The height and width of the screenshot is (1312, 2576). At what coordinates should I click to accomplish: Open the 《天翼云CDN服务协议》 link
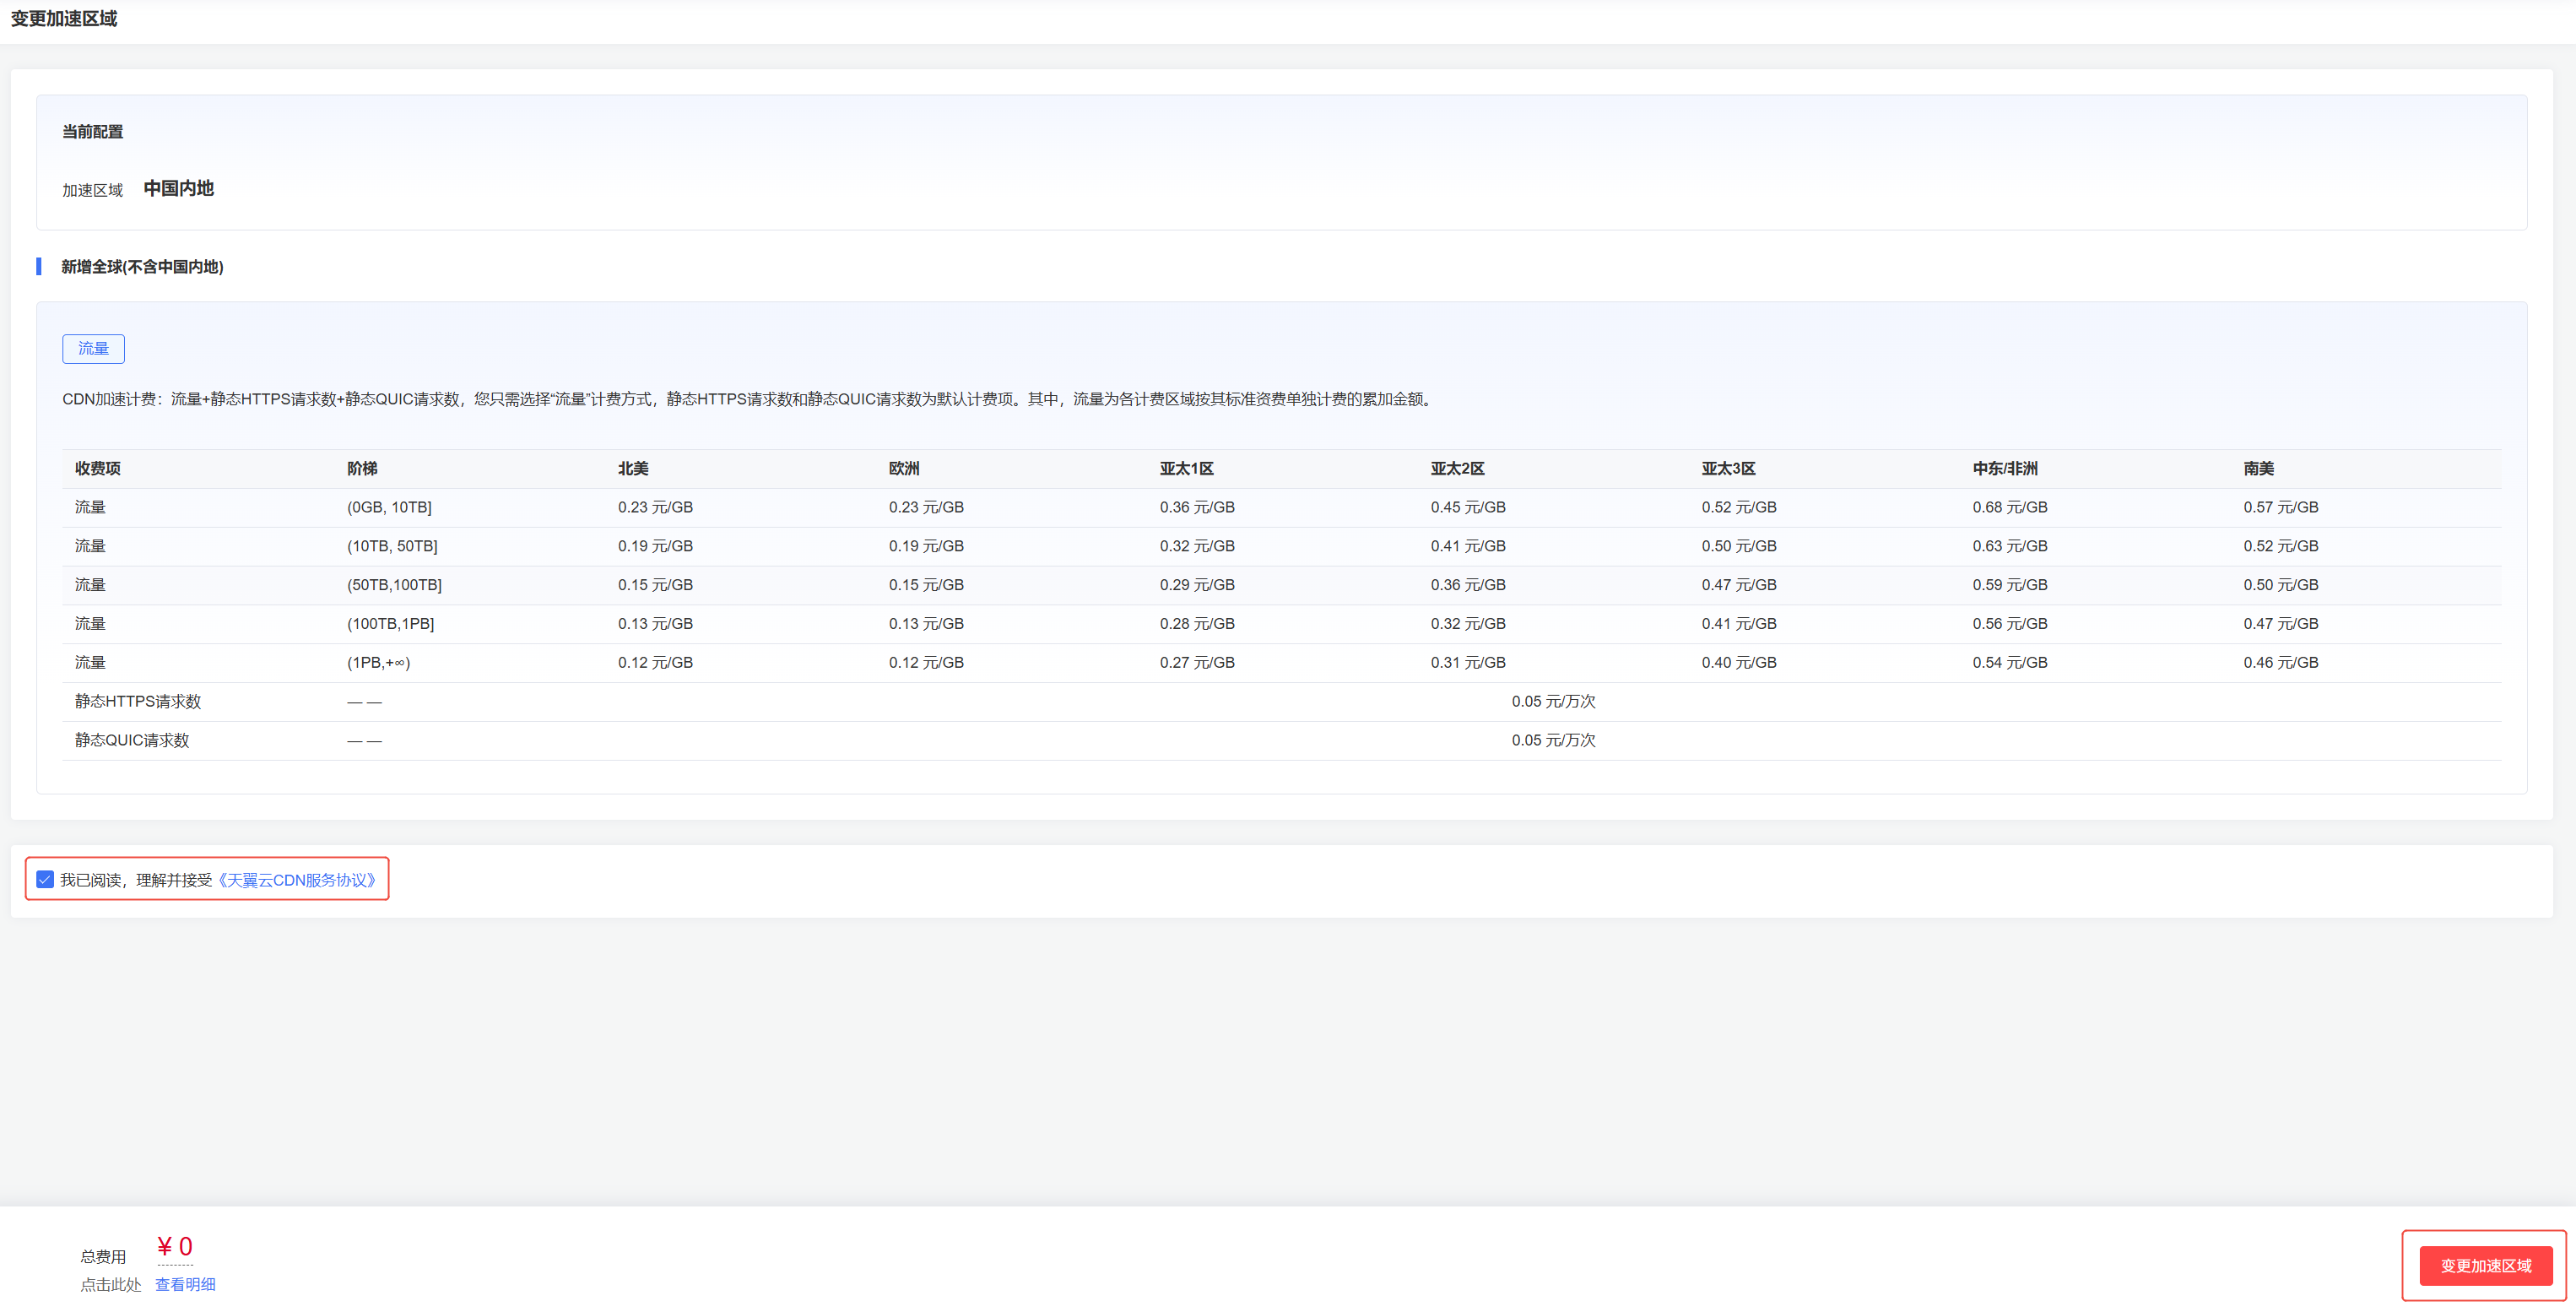pos(297,880)
